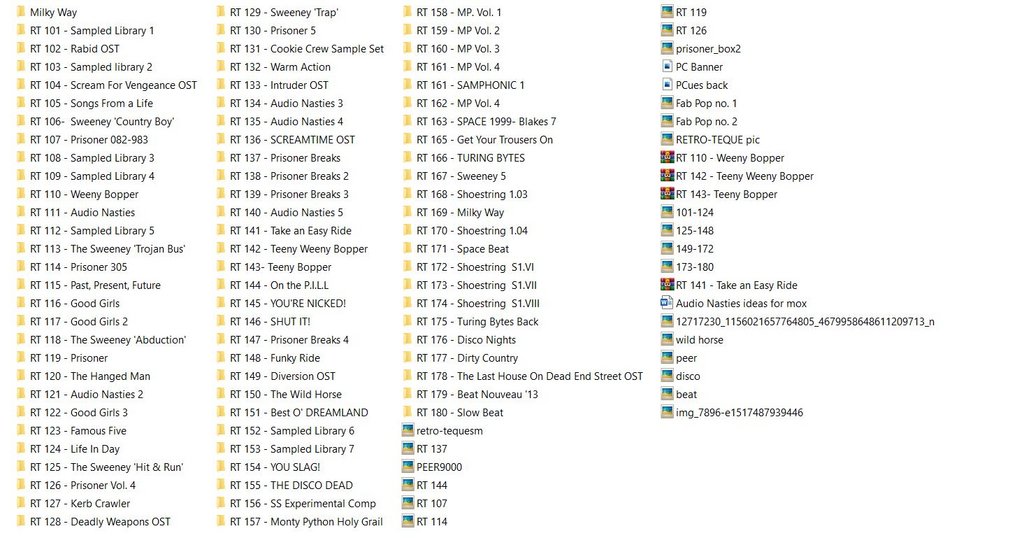Select RT 177 - Dirty Country

tap(468, 358)
